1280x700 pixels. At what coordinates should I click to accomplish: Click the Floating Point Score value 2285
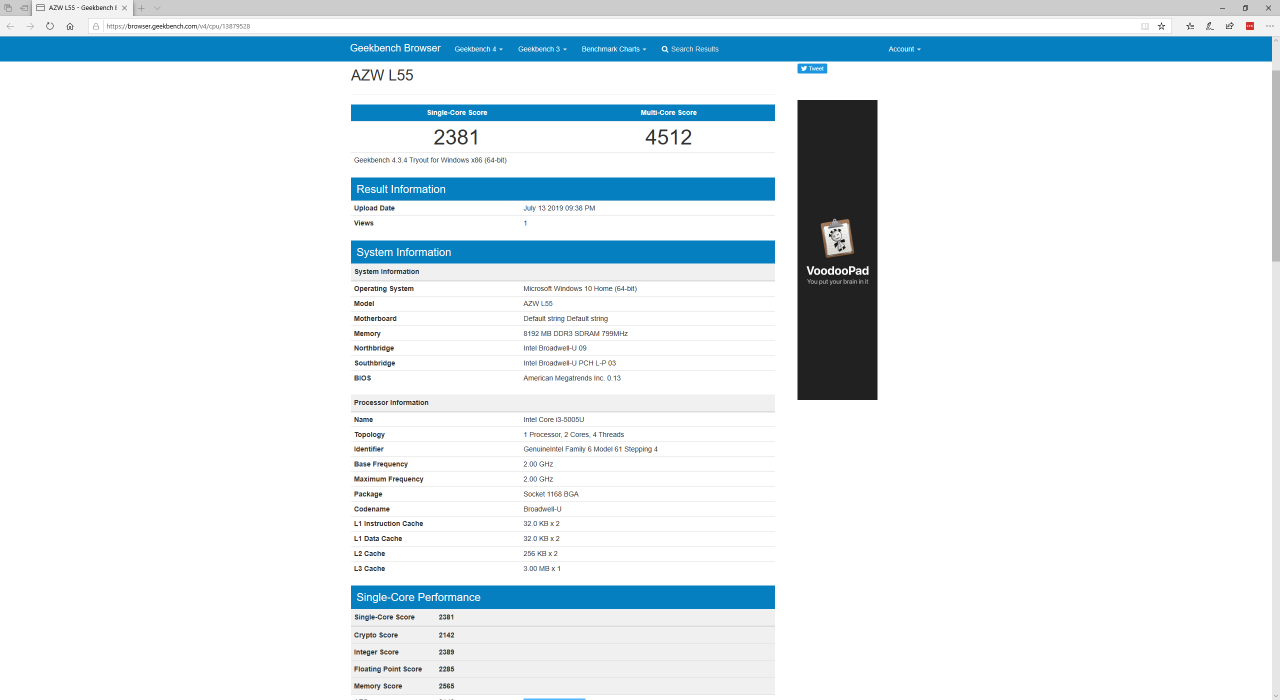pyautogui.click(x=446, y=669)
